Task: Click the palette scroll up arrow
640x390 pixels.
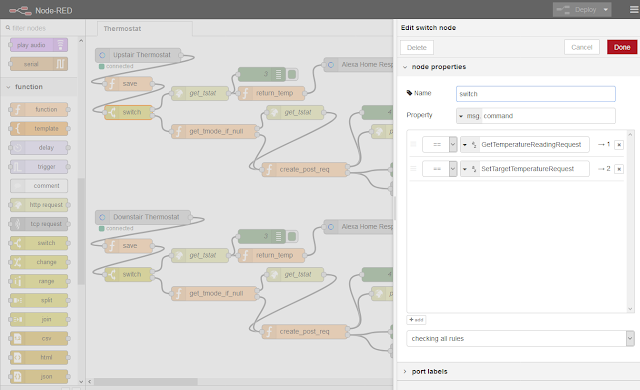Action: pyautogui.click(x=81, y=41)
